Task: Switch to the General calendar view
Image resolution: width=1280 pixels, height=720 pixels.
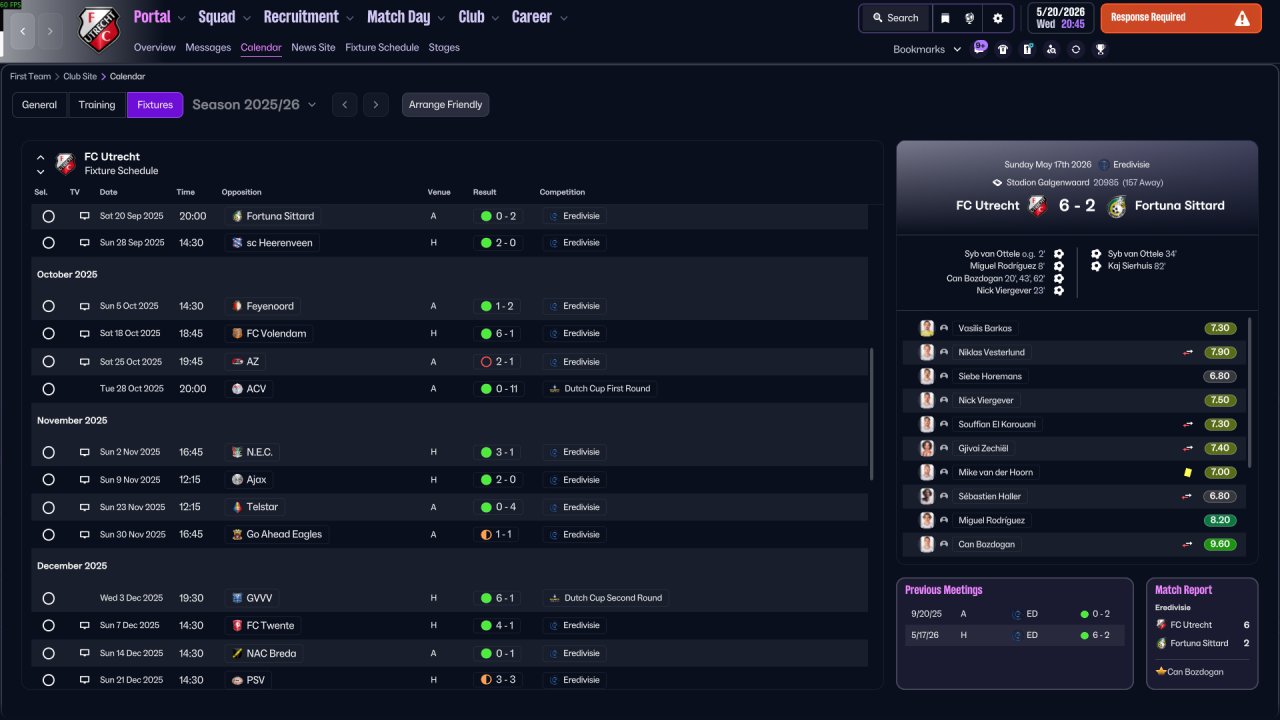Action: click(x=40, y=105)
